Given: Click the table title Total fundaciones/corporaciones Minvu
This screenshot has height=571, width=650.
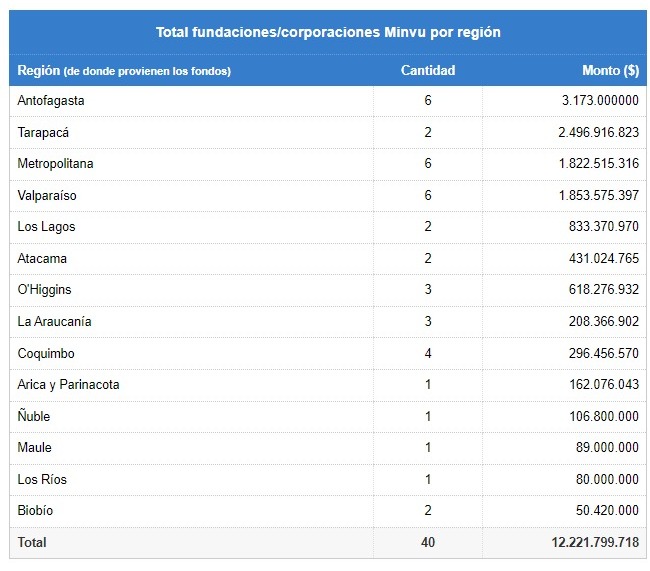Looking at the screenshot, I should [x=328, y=32].
